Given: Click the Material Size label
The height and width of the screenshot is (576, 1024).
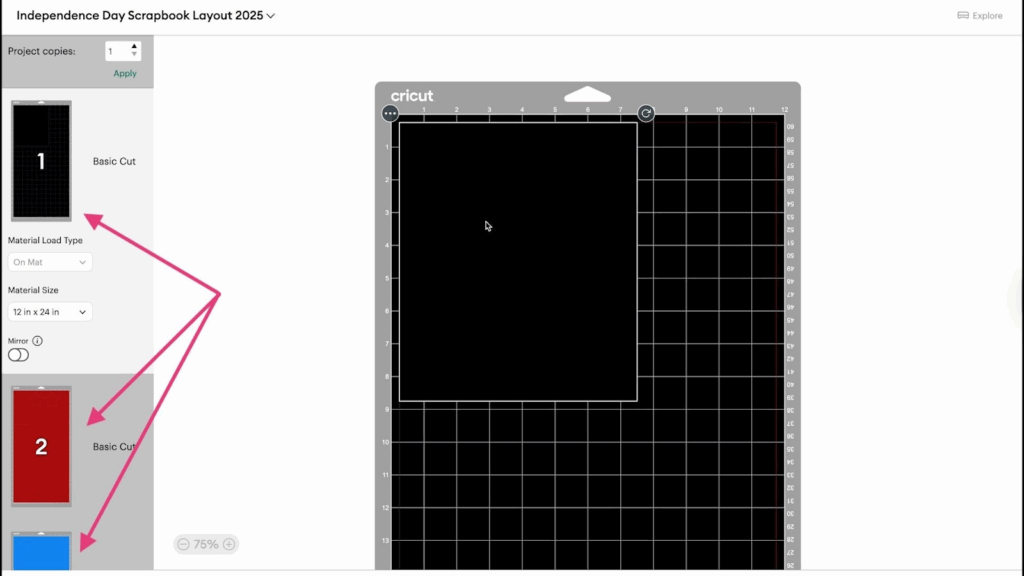Looking at the screenshot, I should 33,290.
